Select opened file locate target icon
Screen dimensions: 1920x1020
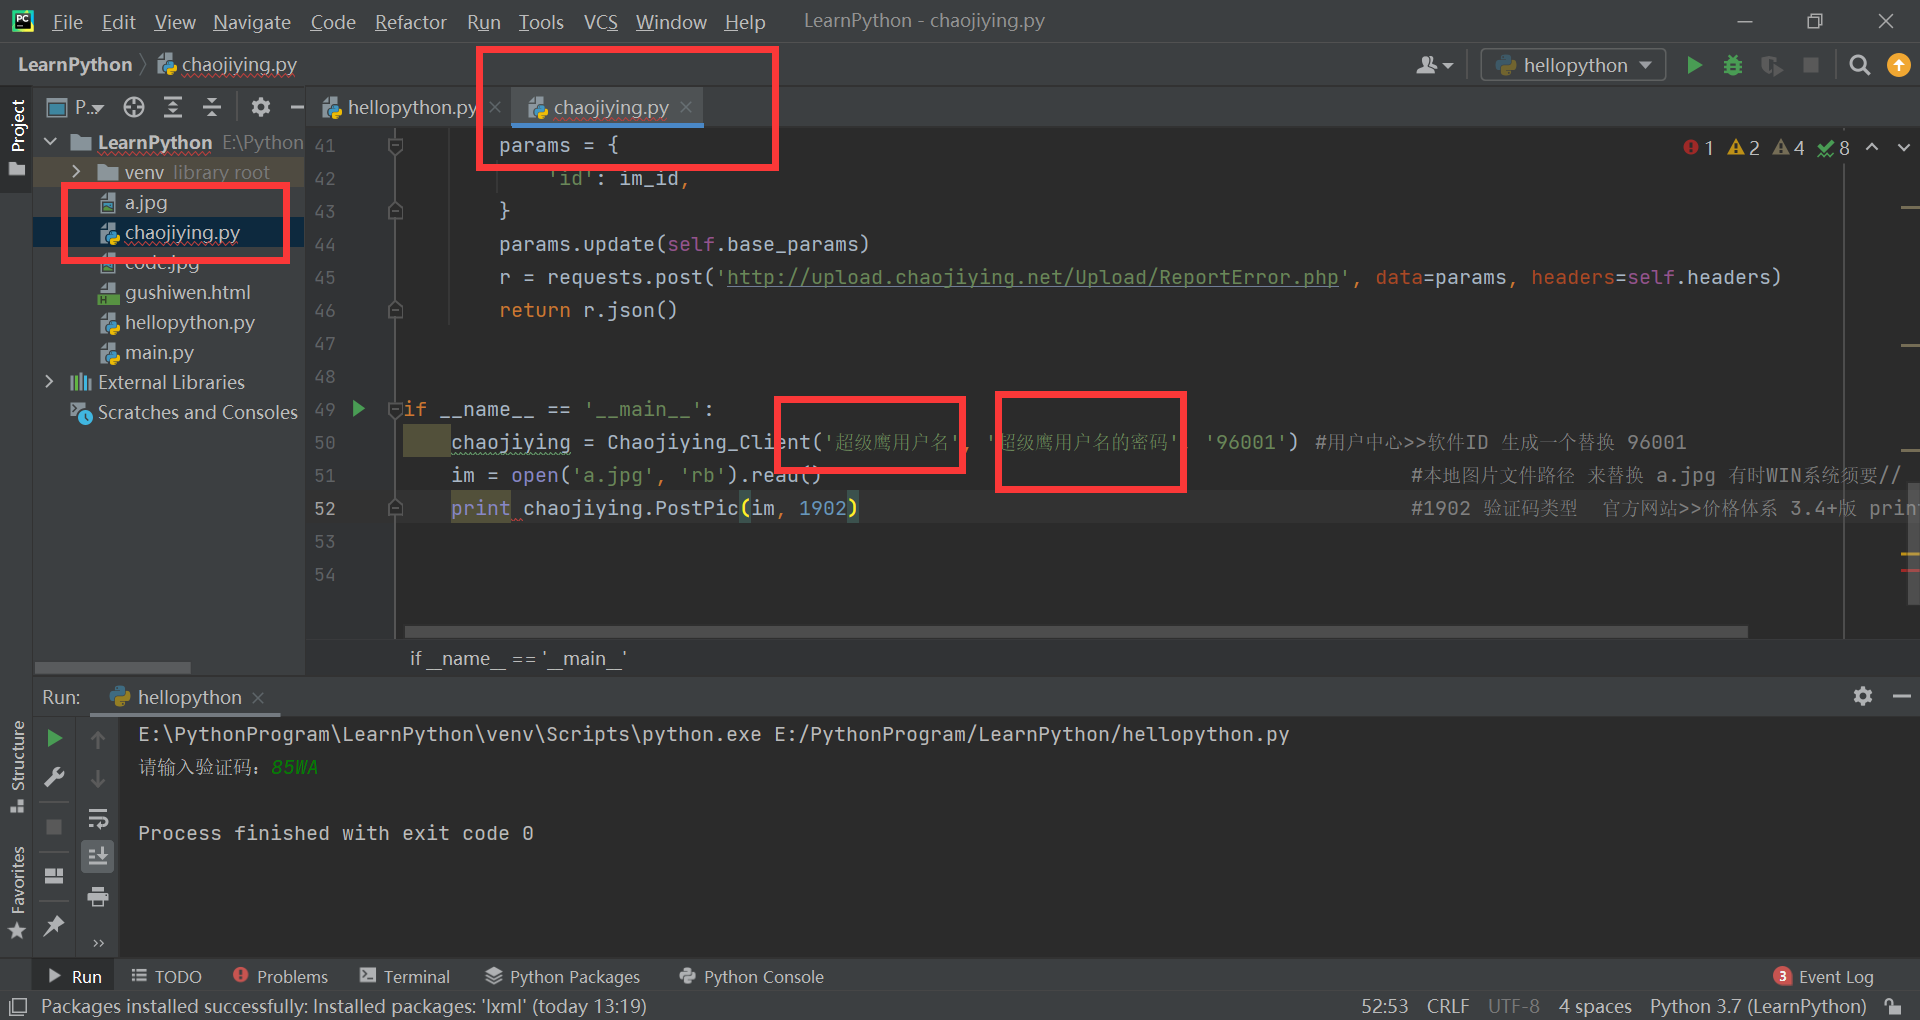[x=134, y=107]
